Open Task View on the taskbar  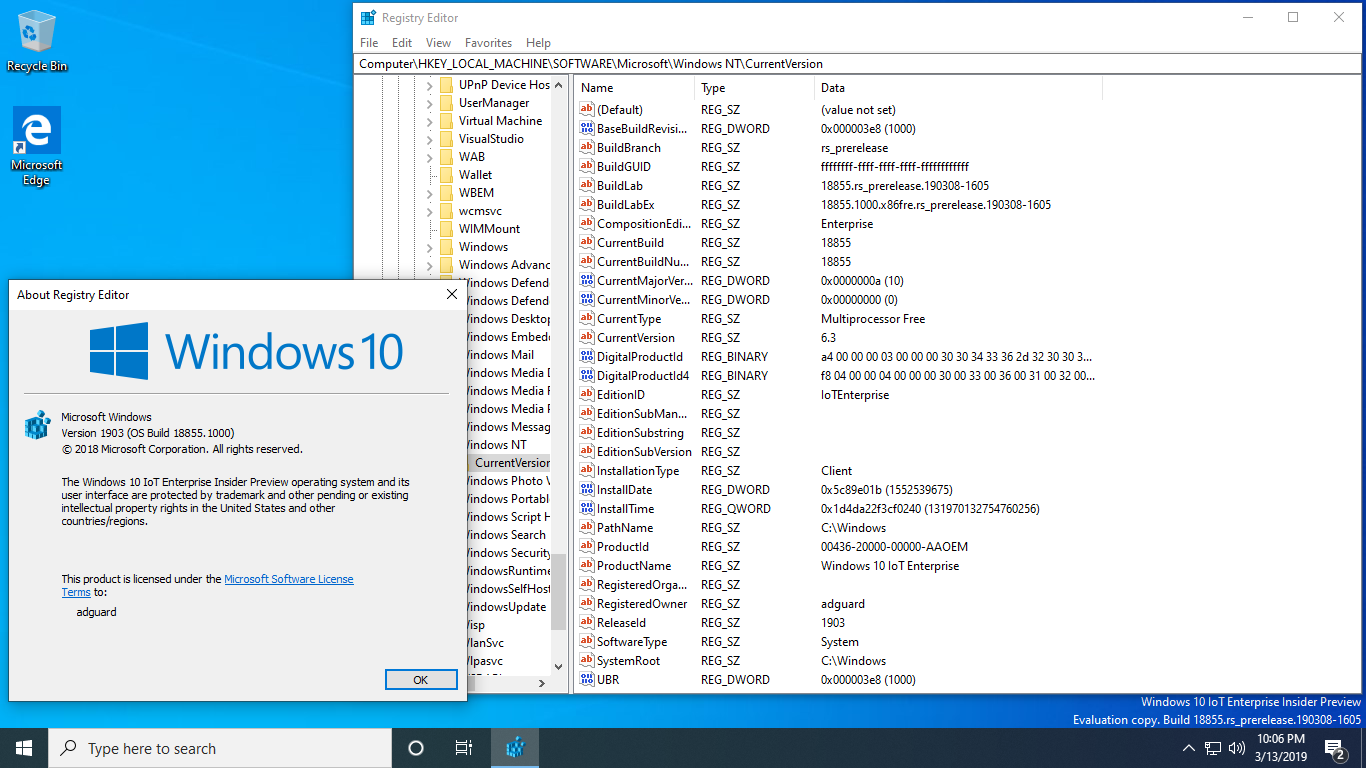pos(464,748)
